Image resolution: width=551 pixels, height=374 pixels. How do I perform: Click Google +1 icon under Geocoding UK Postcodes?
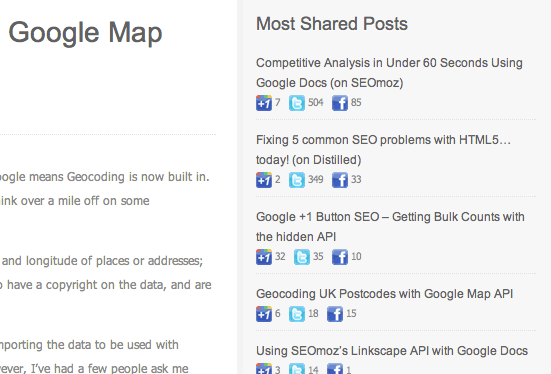point(264,314)
